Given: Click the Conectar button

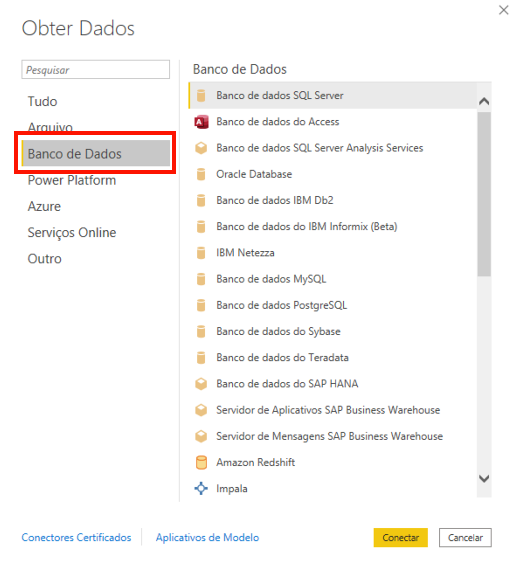Looking at the screenshot, I should tap(401, 538).
